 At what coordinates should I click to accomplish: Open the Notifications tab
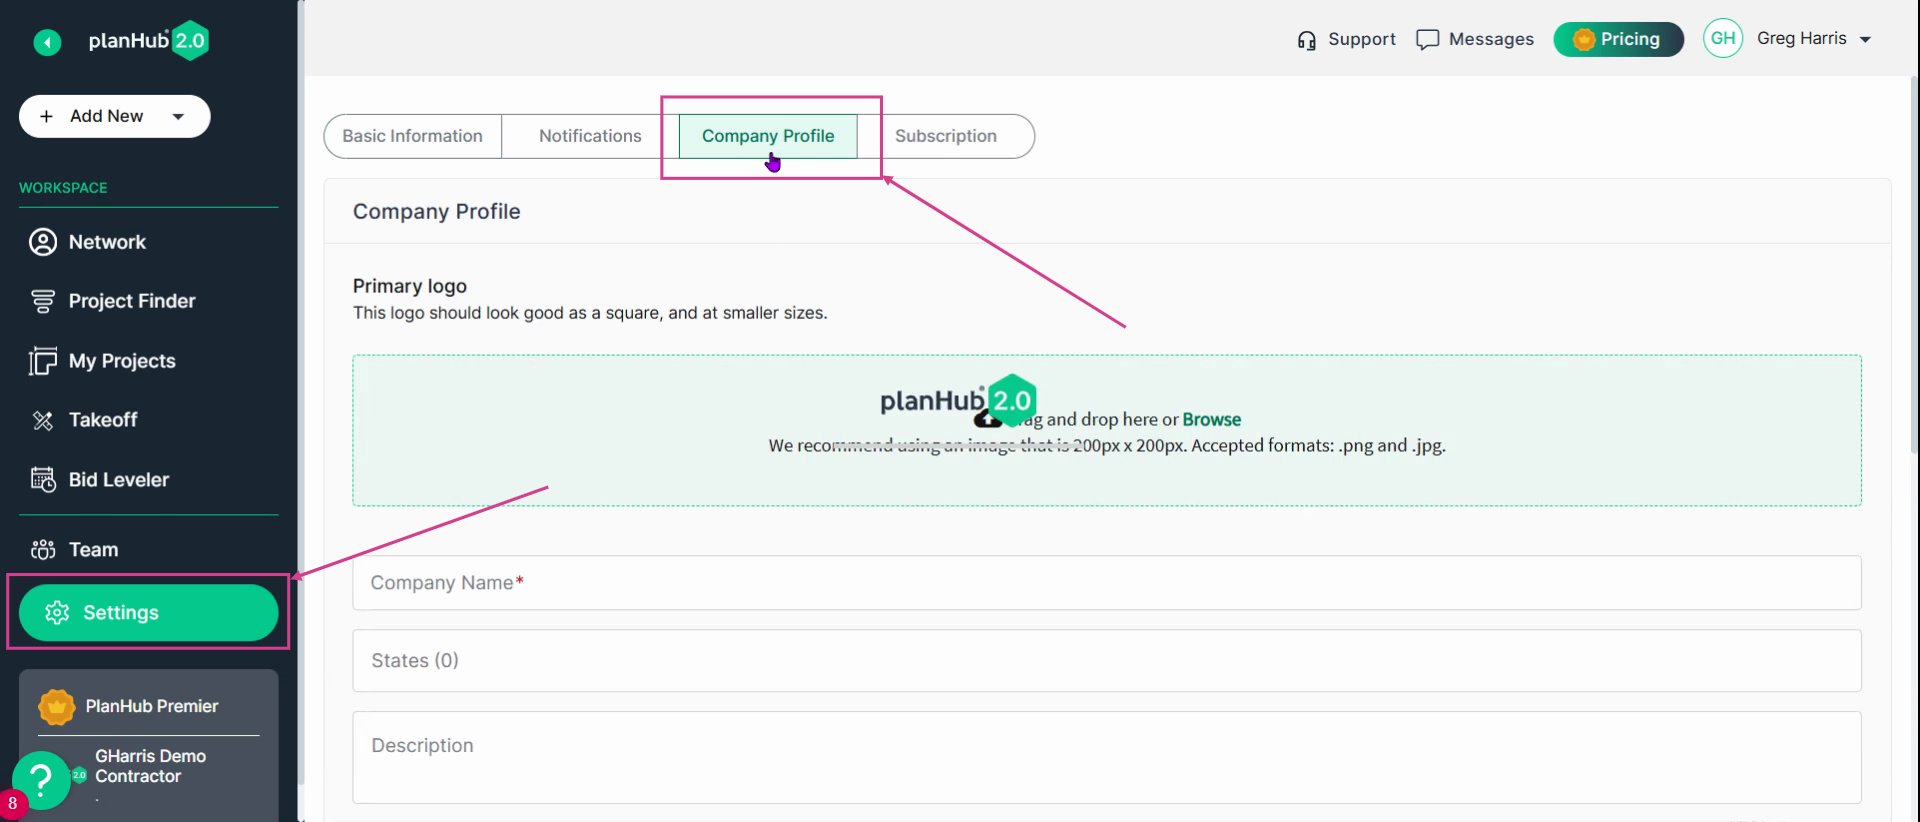(590, 136)
